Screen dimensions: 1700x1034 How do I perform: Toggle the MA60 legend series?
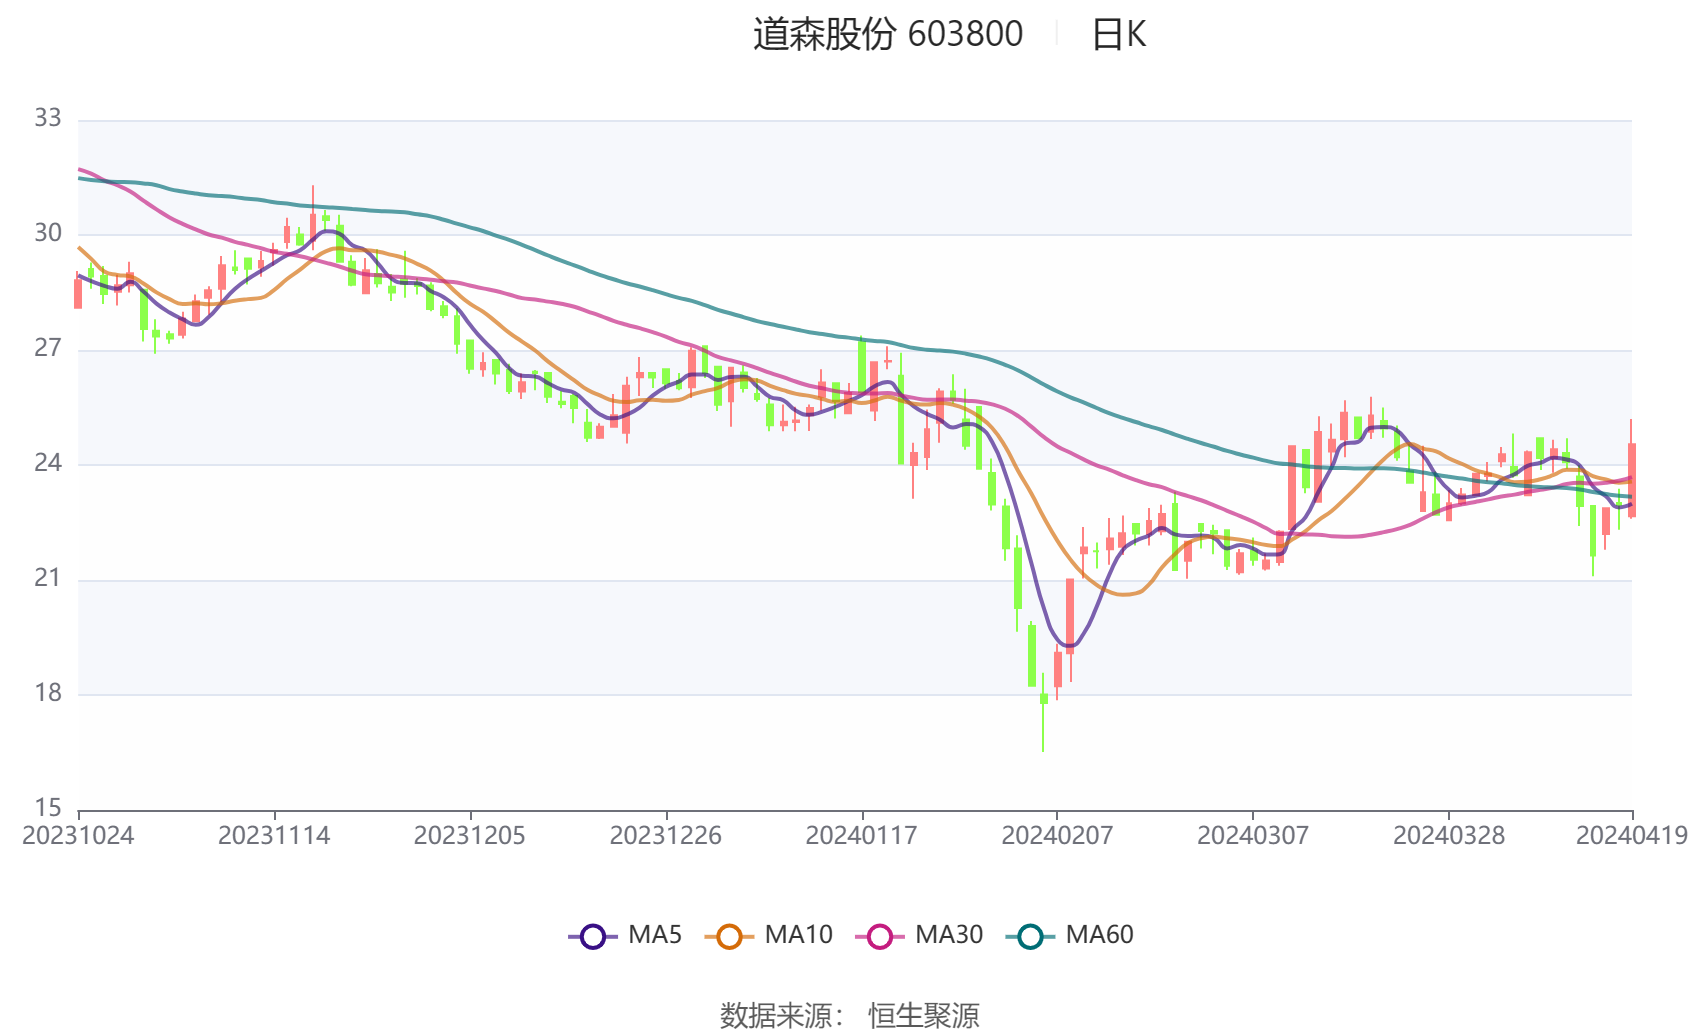pos(1070,935)
